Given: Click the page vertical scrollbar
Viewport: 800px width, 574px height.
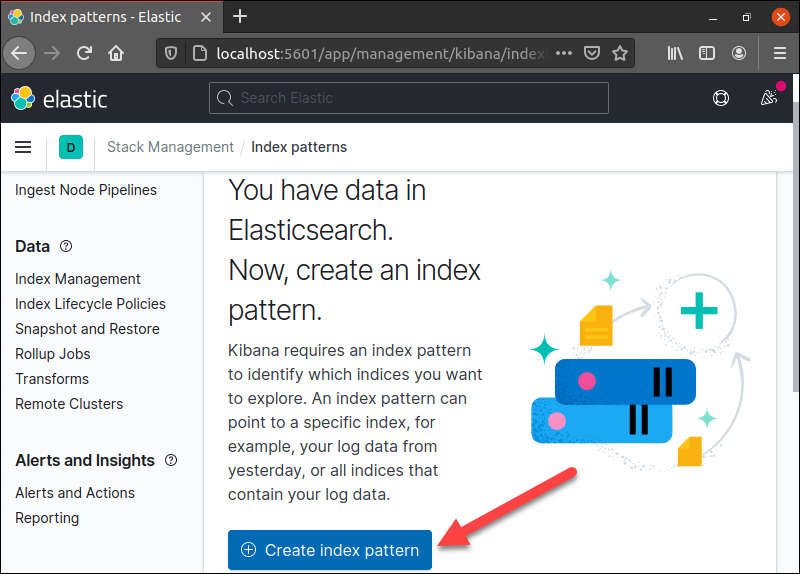Looking at the screenshot, I should point(795,246).
